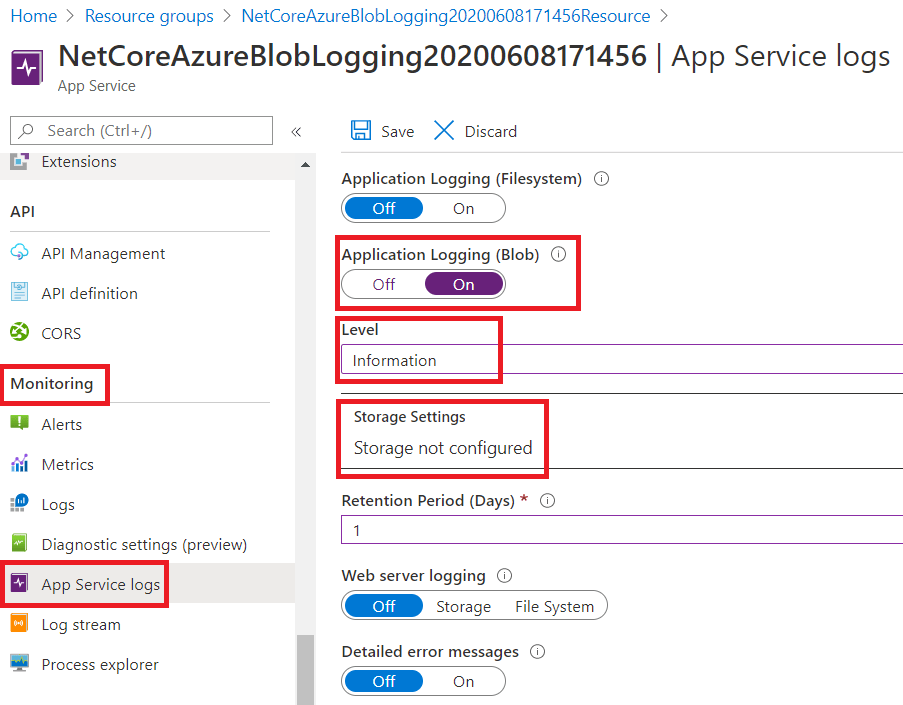Screen dimensions: 903x705
Task: Open Diagnostic settings (preview) menu item
Action: coord(144,544)
